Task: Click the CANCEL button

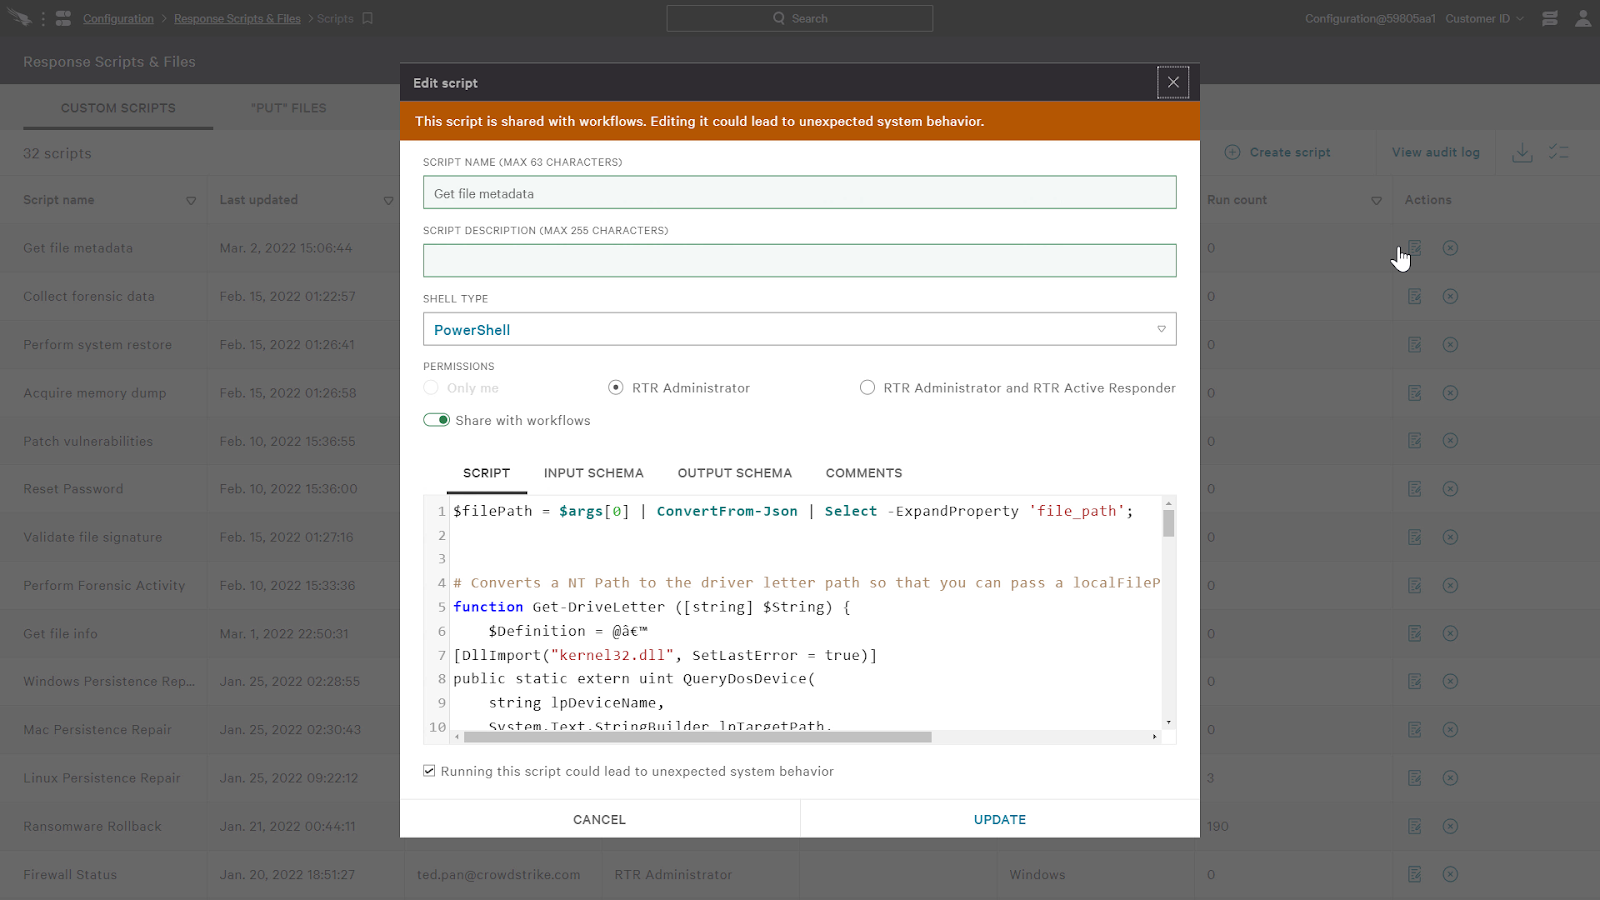Action: tap(599, 819)
